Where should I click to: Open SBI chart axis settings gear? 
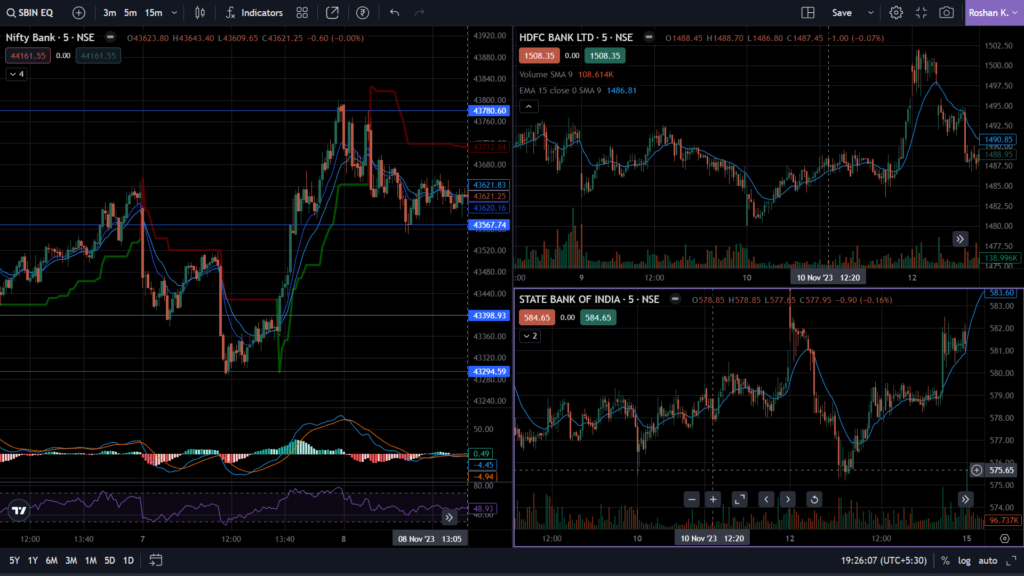pyautogui.click(x=1004, y=539)
